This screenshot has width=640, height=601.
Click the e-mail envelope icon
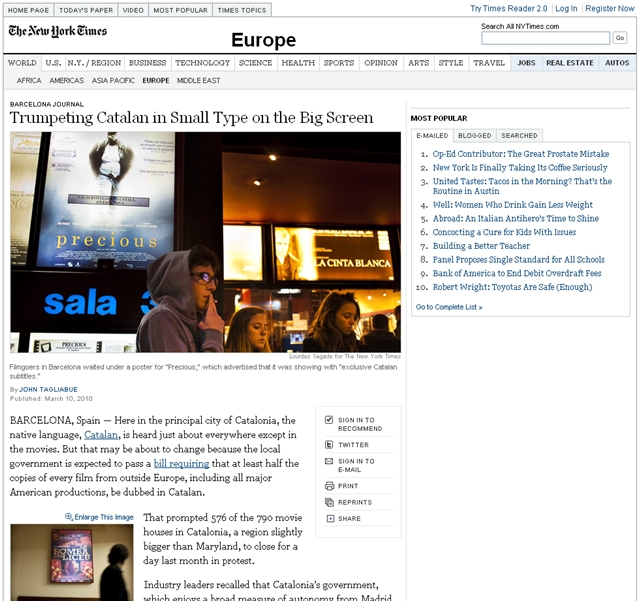329,461
